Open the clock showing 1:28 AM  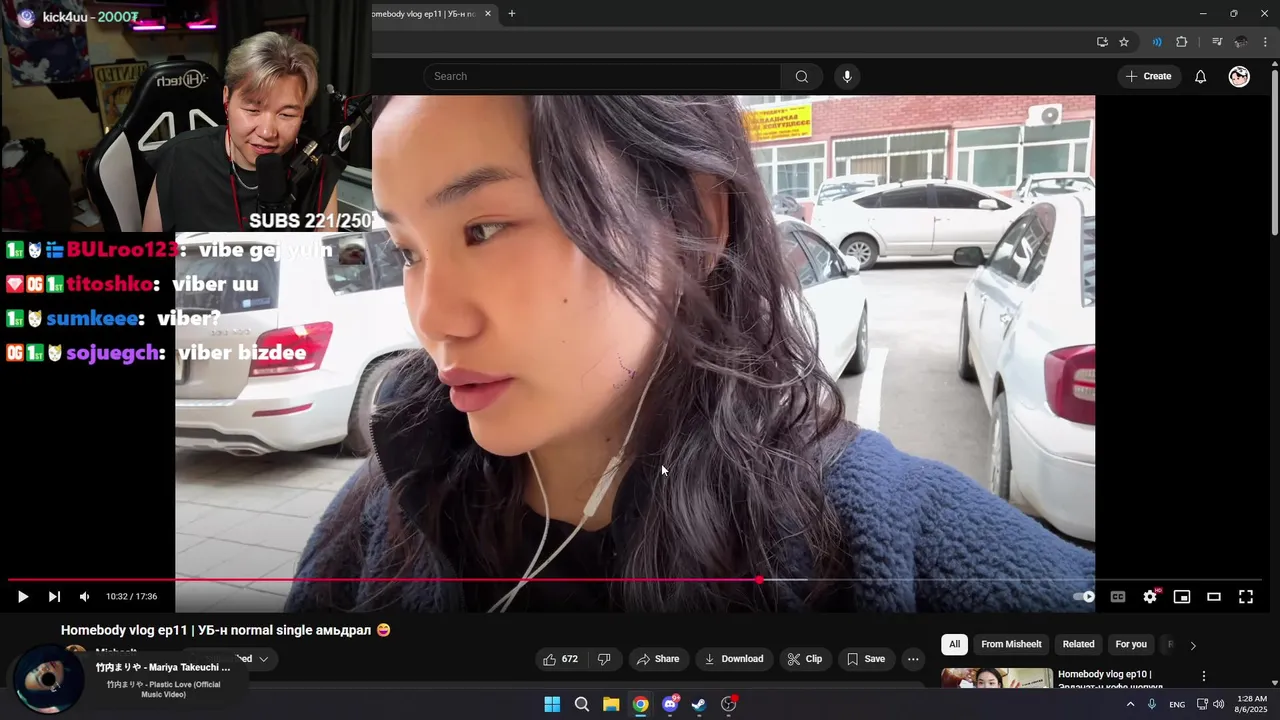click(1252, 704)
